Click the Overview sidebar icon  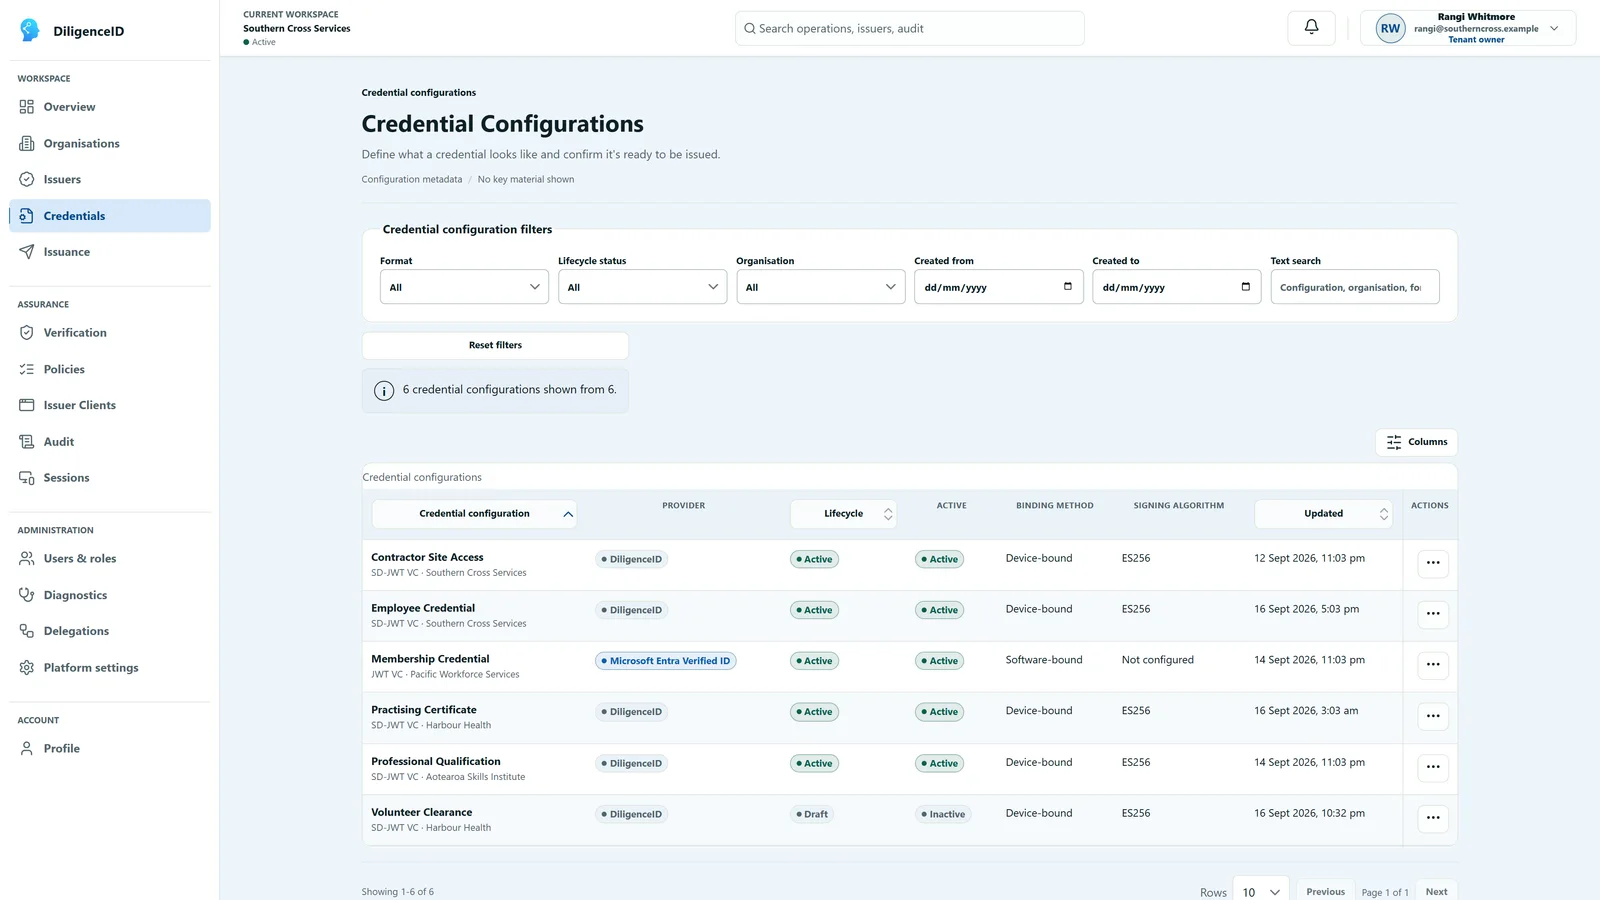(x=27, y=107)
